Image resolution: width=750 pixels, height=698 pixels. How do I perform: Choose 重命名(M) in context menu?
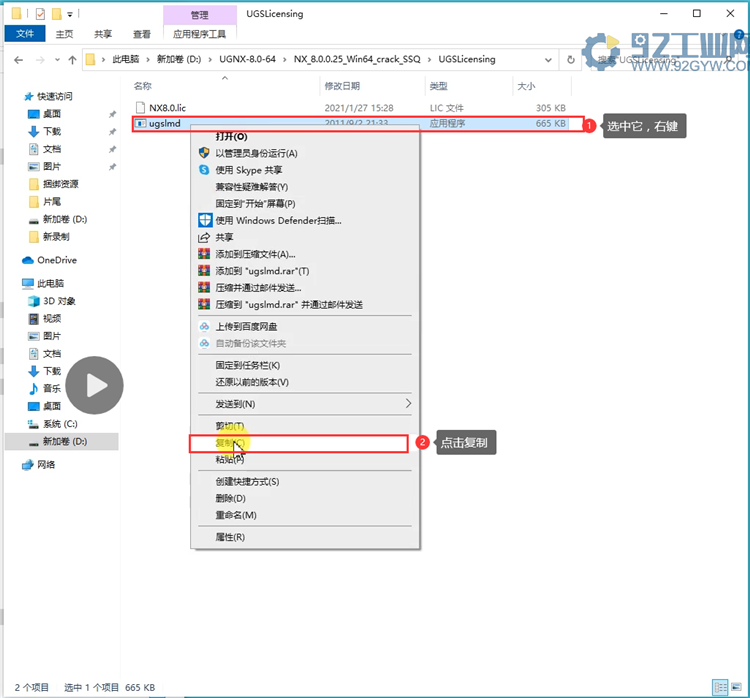[305, 515]
